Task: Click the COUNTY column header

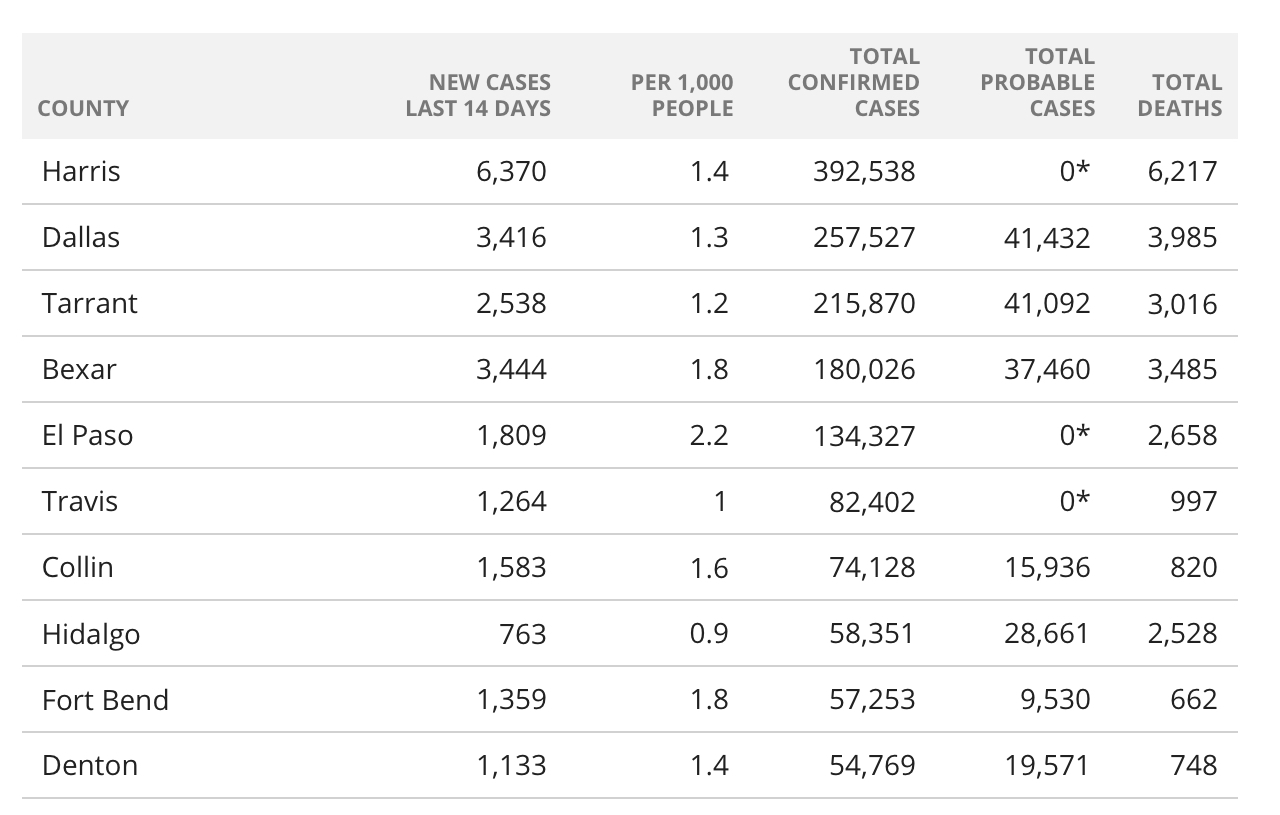Action: [x=83, y=108]
